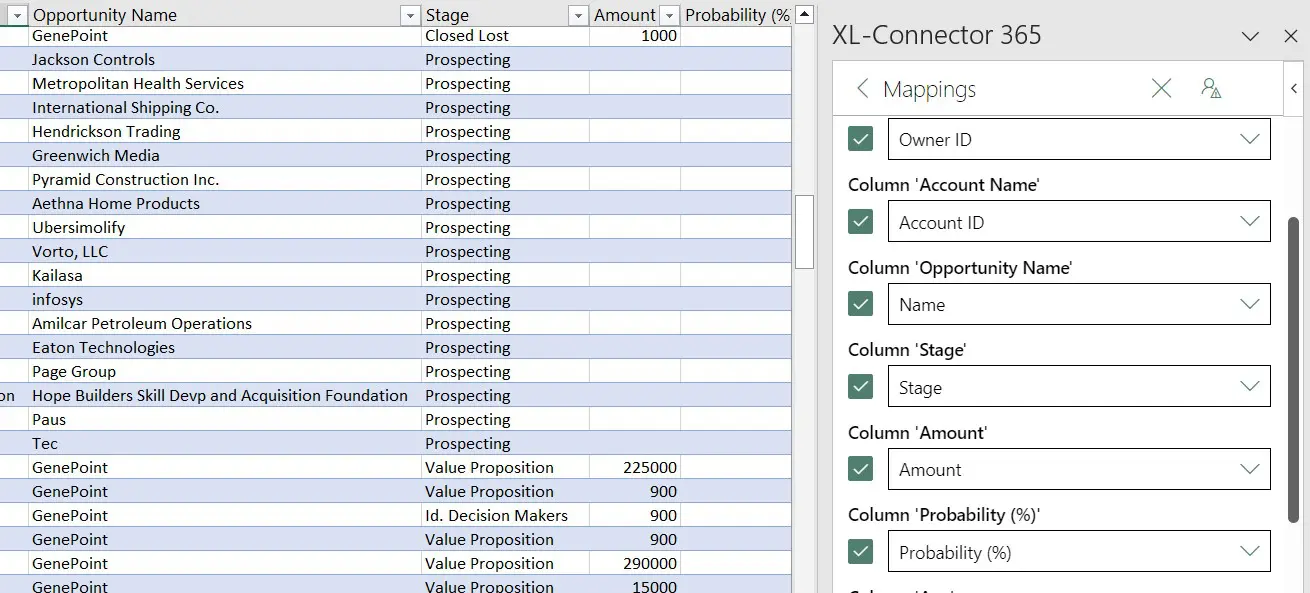Expand the Name field mapping dropdown

pos(1249,304)
